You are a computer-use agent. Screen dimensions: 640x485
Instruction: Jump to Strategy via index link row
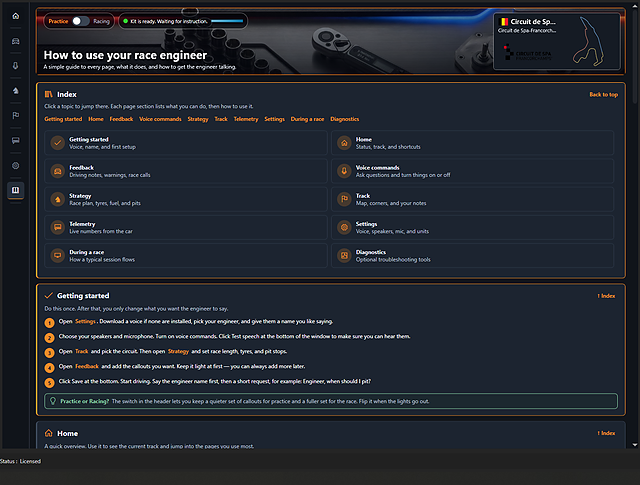[198, 119]
